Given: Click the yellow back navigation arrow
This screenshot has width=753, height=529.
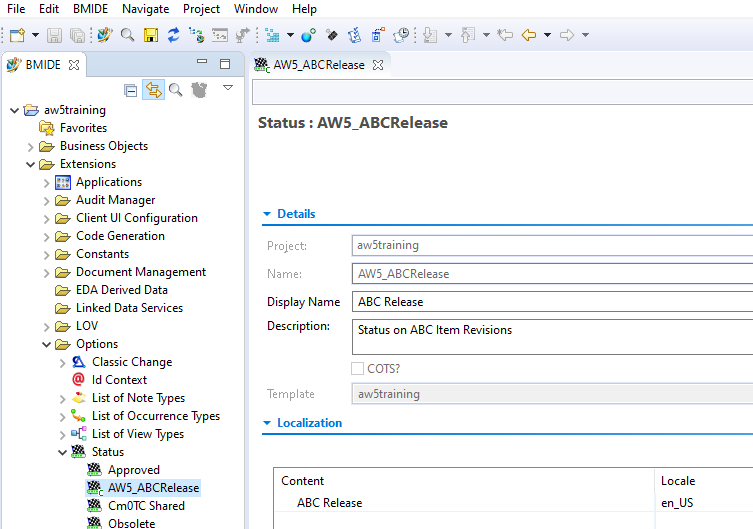Looking at the screenshot, I should click(529, 35).
